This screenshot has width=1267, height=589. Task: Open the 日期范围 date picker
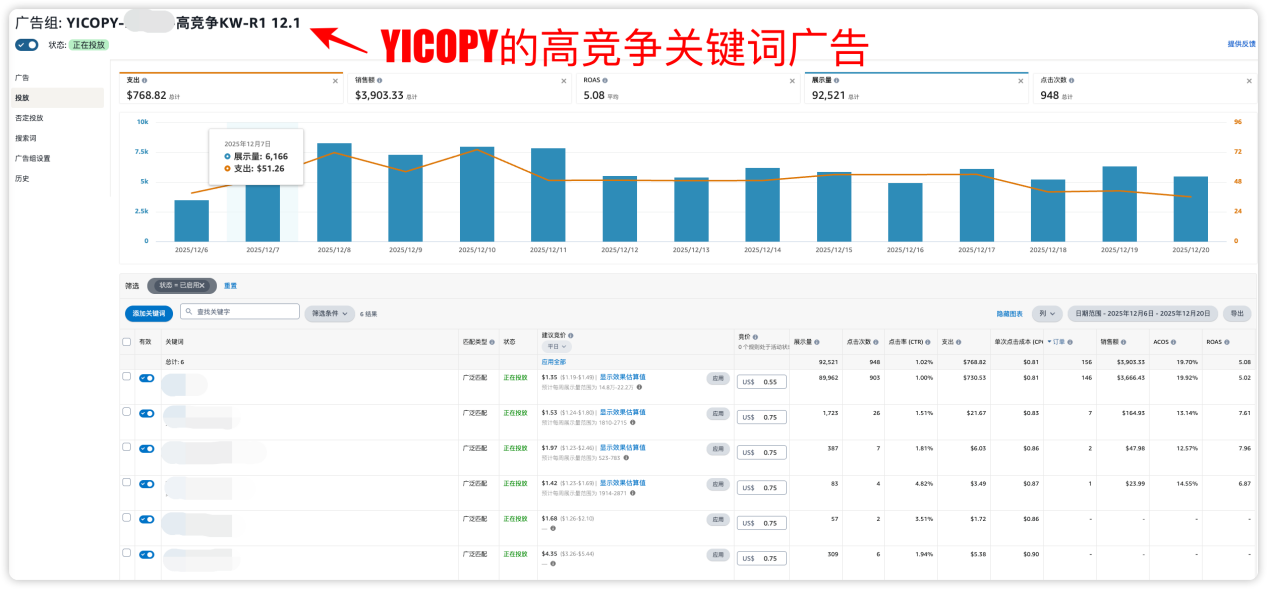(x=1144, y=313)
